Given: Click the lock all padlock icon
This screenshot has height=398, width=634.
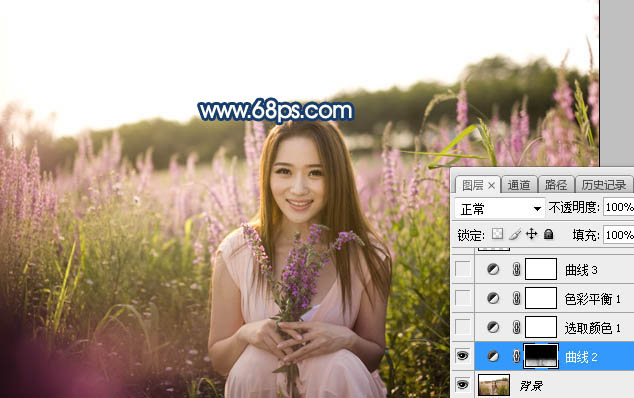Looking at the screenshot, I should (548, 234).
